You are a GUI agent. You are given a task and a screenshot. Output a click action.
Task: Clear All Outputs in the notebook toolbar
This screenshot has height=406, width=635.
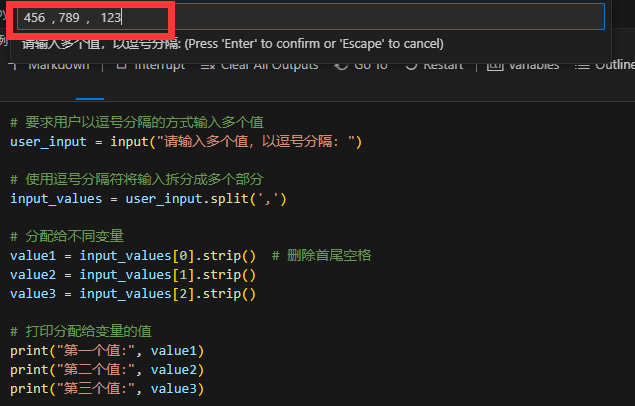260,66
